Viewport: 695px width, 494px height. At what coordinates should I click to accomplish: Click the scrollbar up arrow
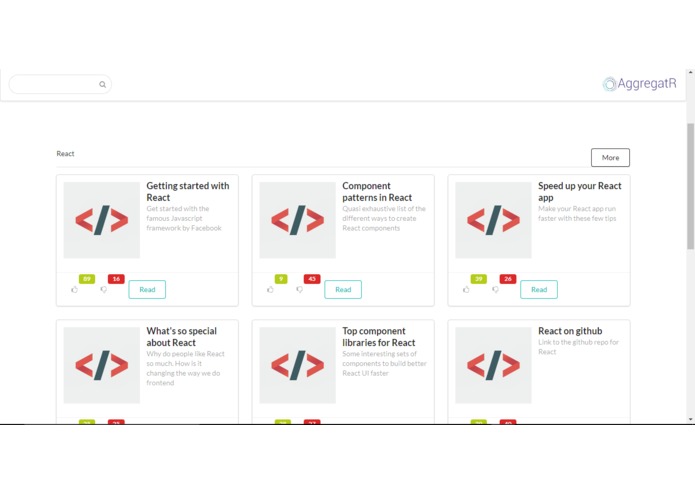click(x=691, y=72)
